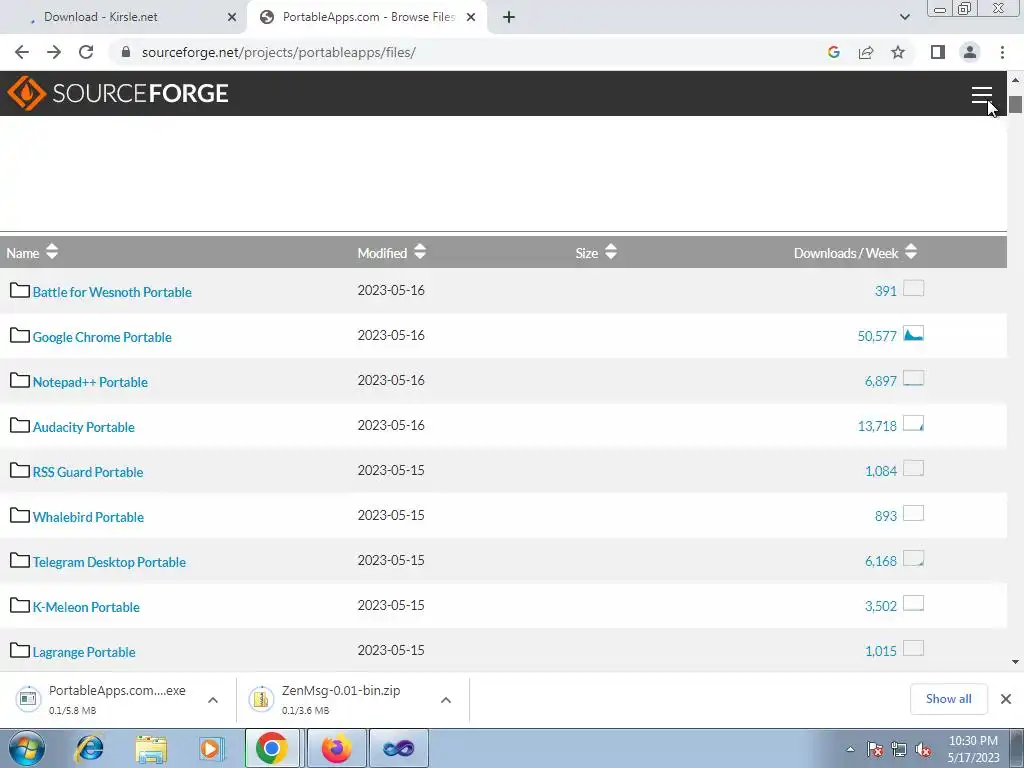Open Windows Media Player from taskbar

click(211, 748)
